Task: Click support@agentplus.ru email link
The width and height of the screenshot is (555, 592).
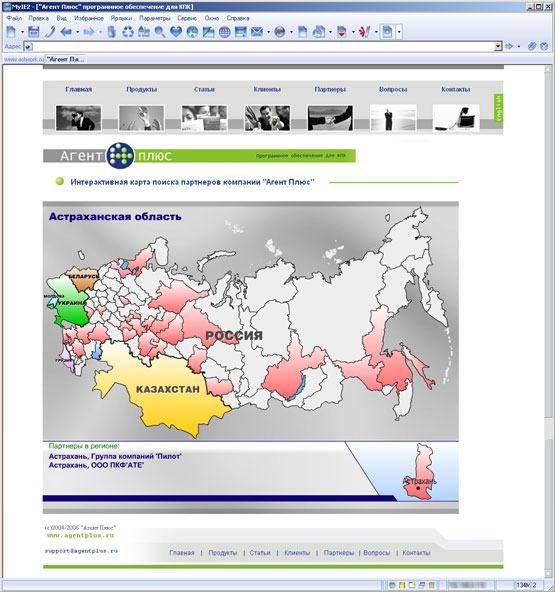Action: 81,551
